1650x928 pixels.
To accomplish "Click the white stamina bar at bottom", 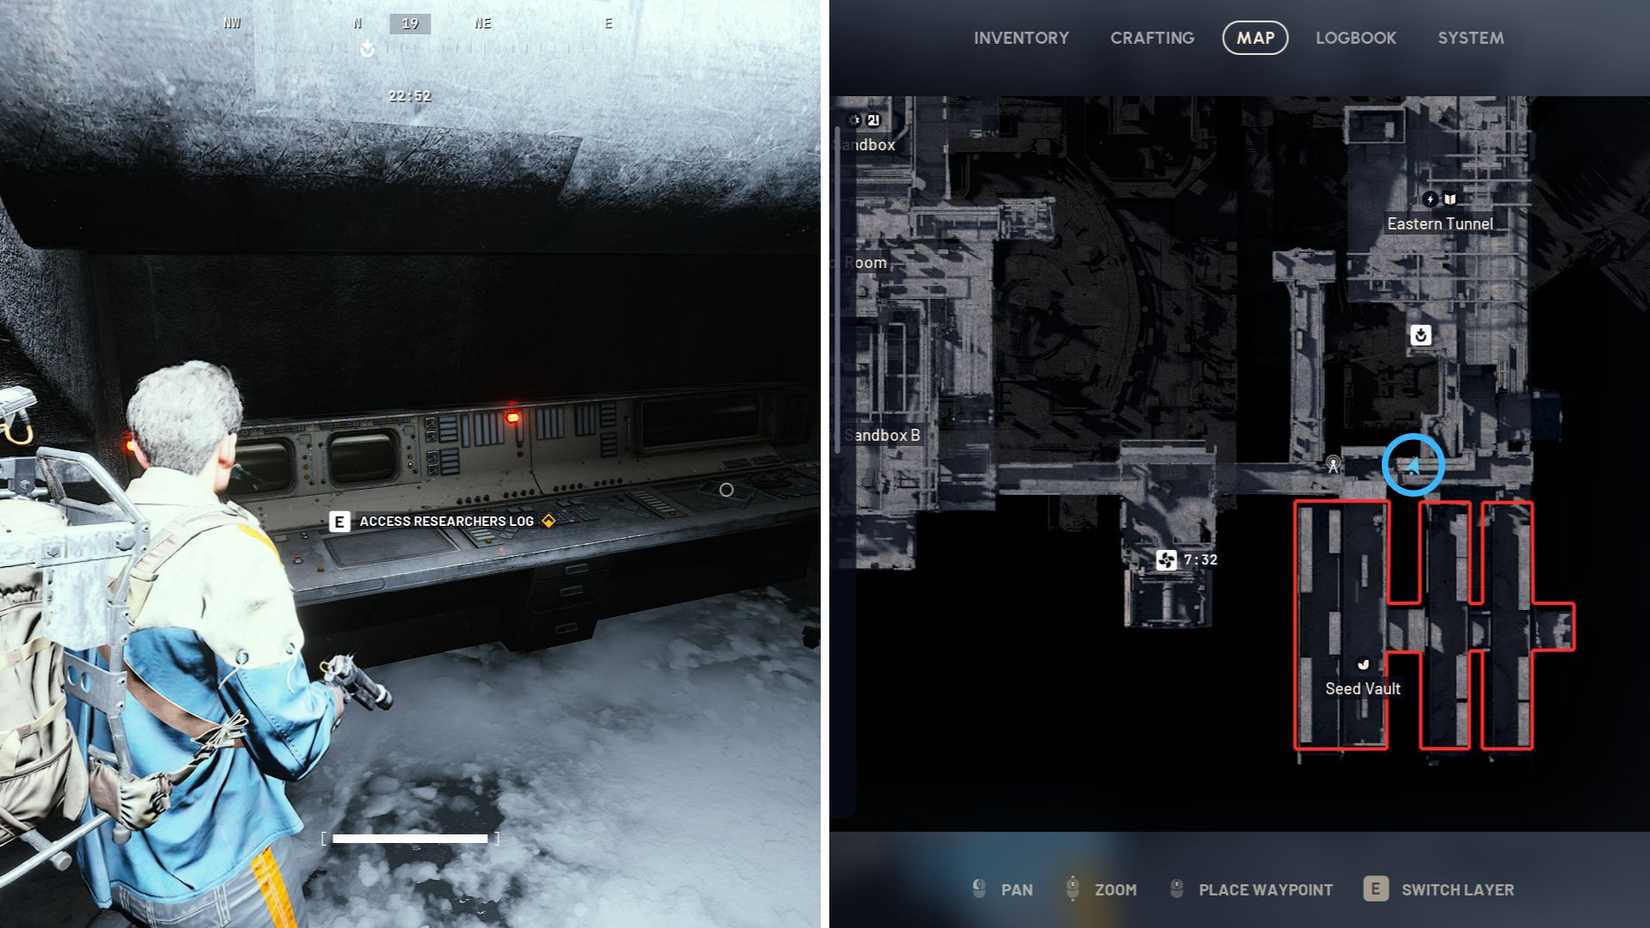I will (410, 838).
